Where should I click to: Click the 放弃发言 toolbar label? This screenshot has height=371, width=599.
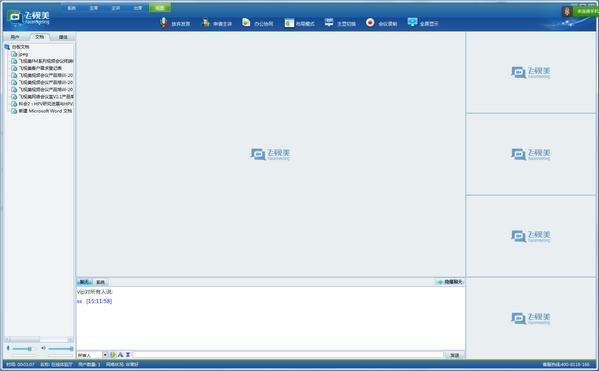tap(181, 24)
